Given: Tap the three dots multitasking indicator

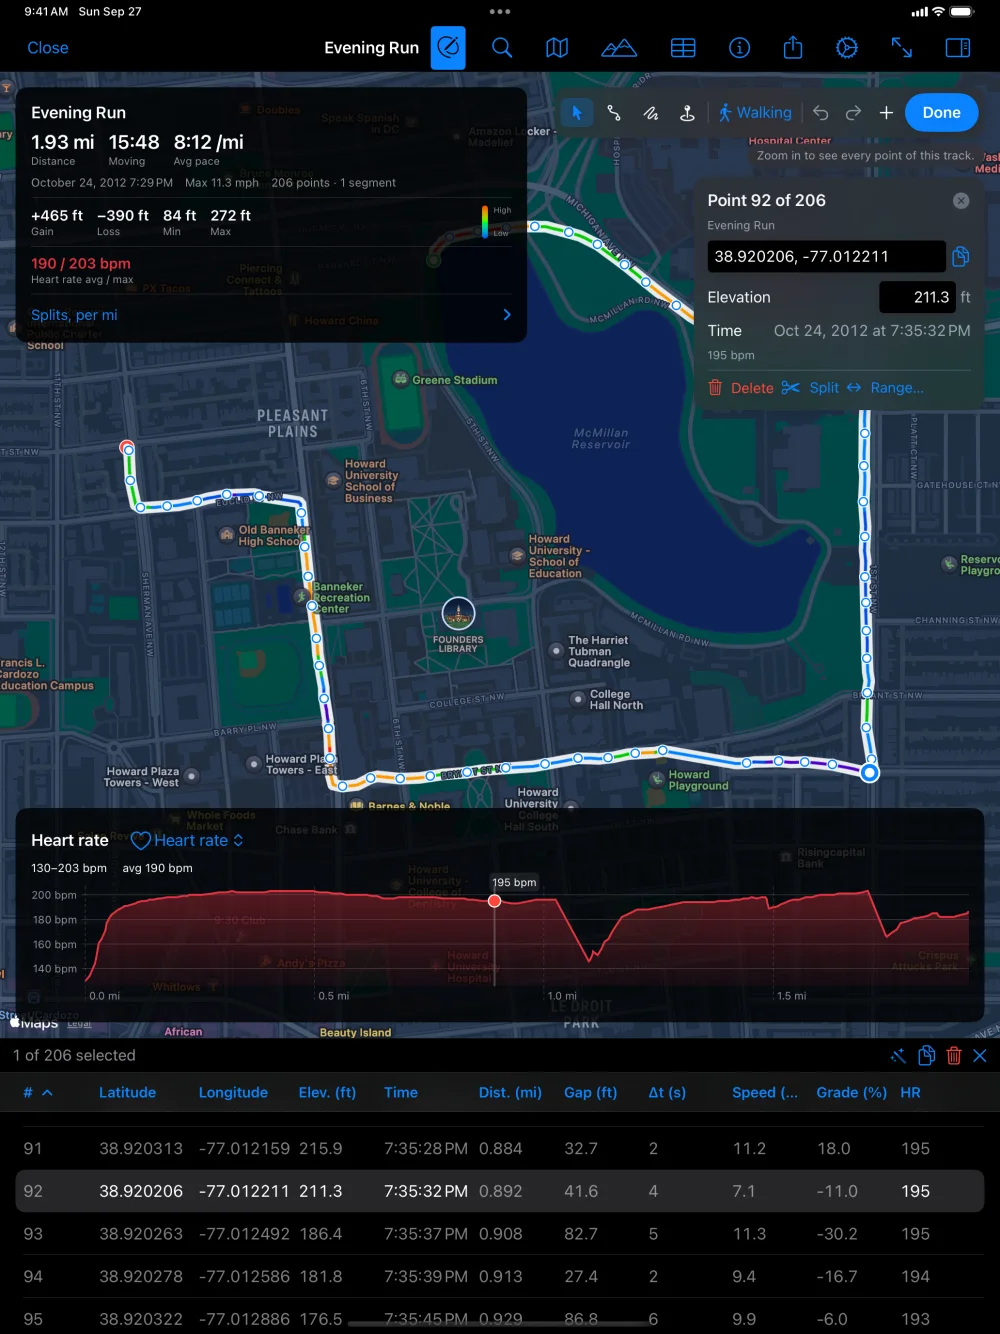Looking at the screenshot, I should tap(500, 12).
